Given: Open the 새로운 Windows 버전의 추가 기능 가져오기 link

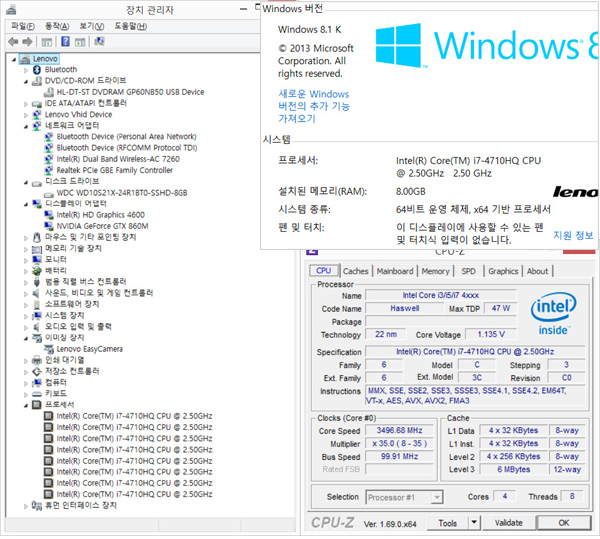Looking at the screenshot, I should (x=314, y=106).
